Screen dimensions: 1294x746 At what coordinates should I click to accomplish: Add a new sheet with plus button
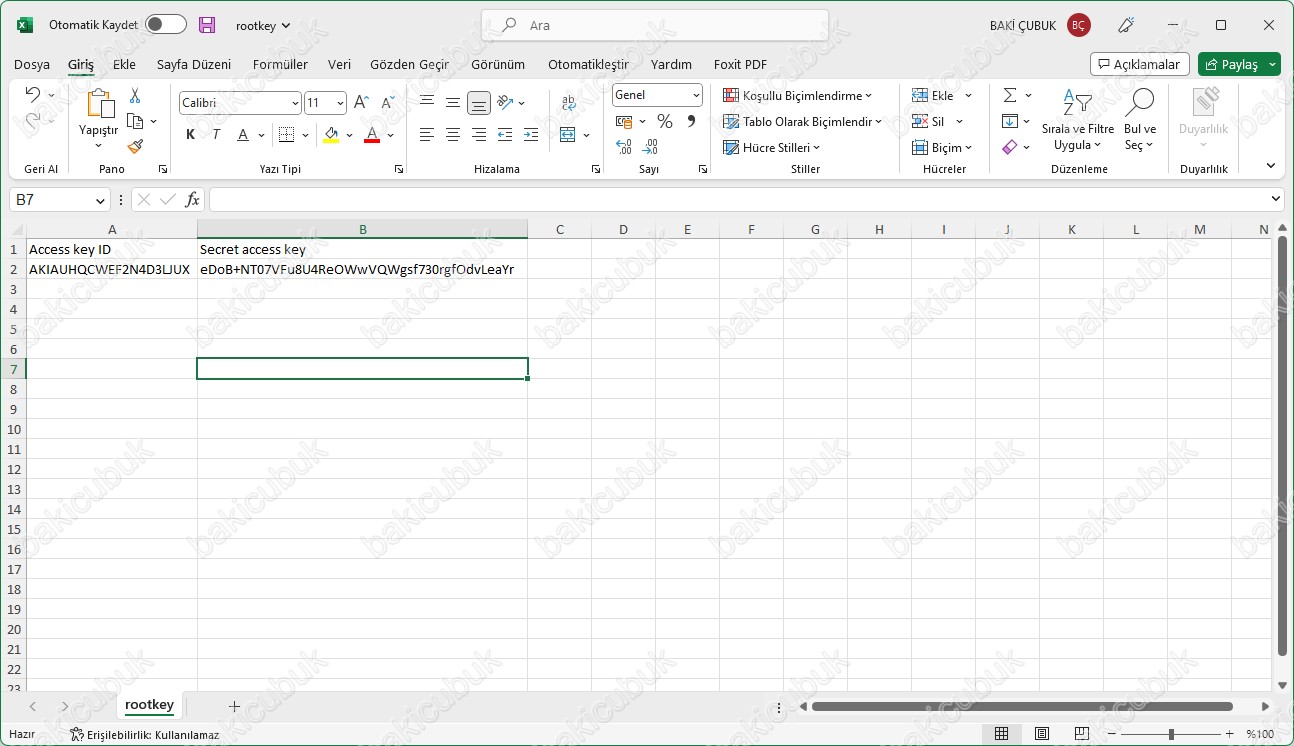pyautogui.click(x=234, y=706)
